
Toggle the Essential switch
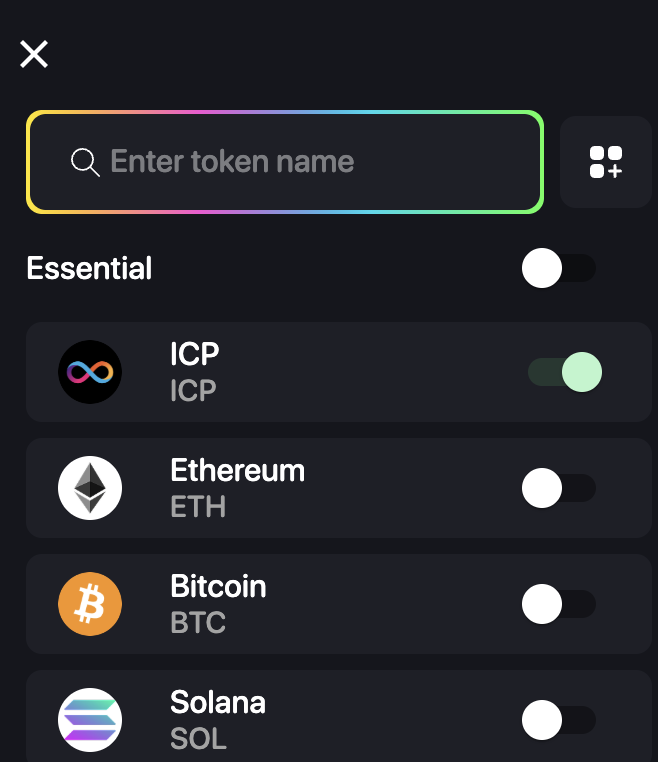tap(558, 269)
